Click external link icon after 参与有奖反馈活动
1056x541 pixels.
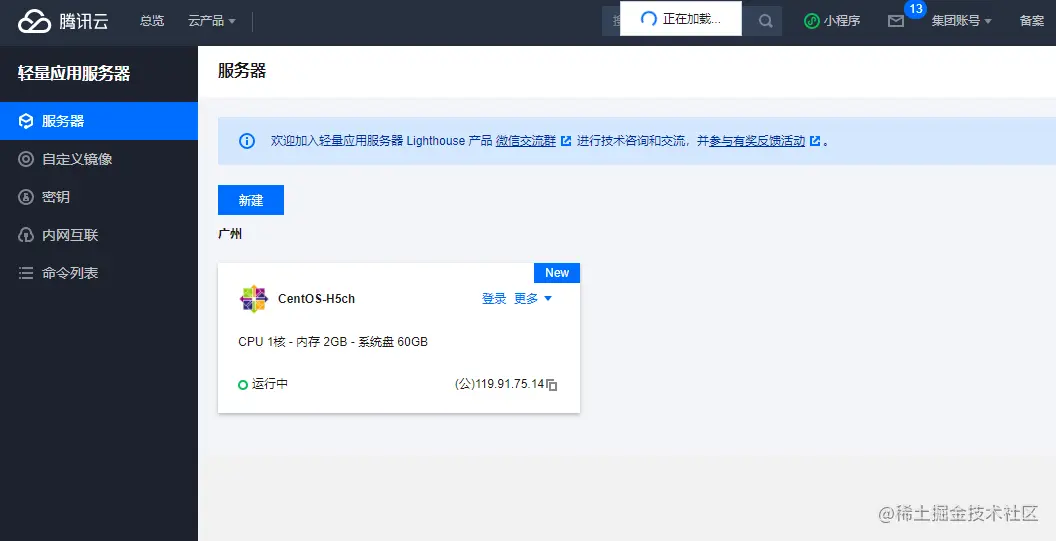816,141
